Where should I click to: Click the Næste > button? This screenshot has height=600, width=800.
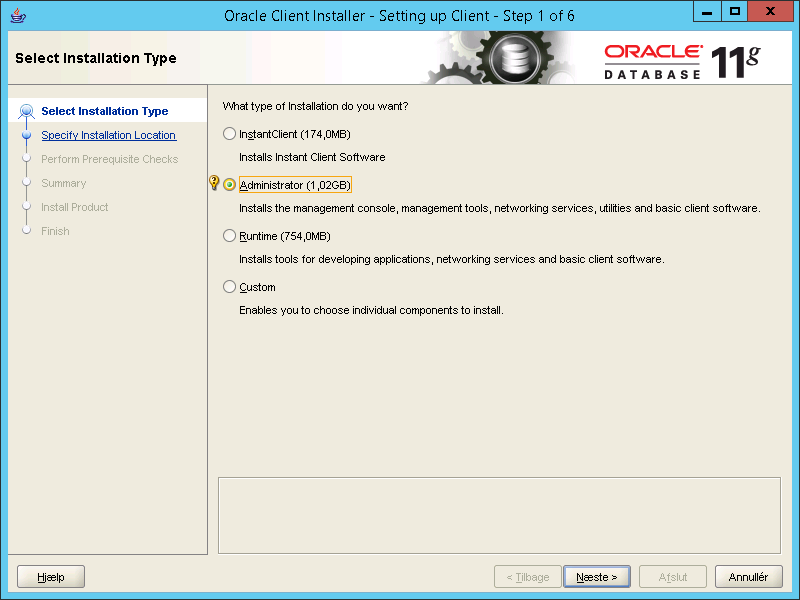[x=597, y=577]
